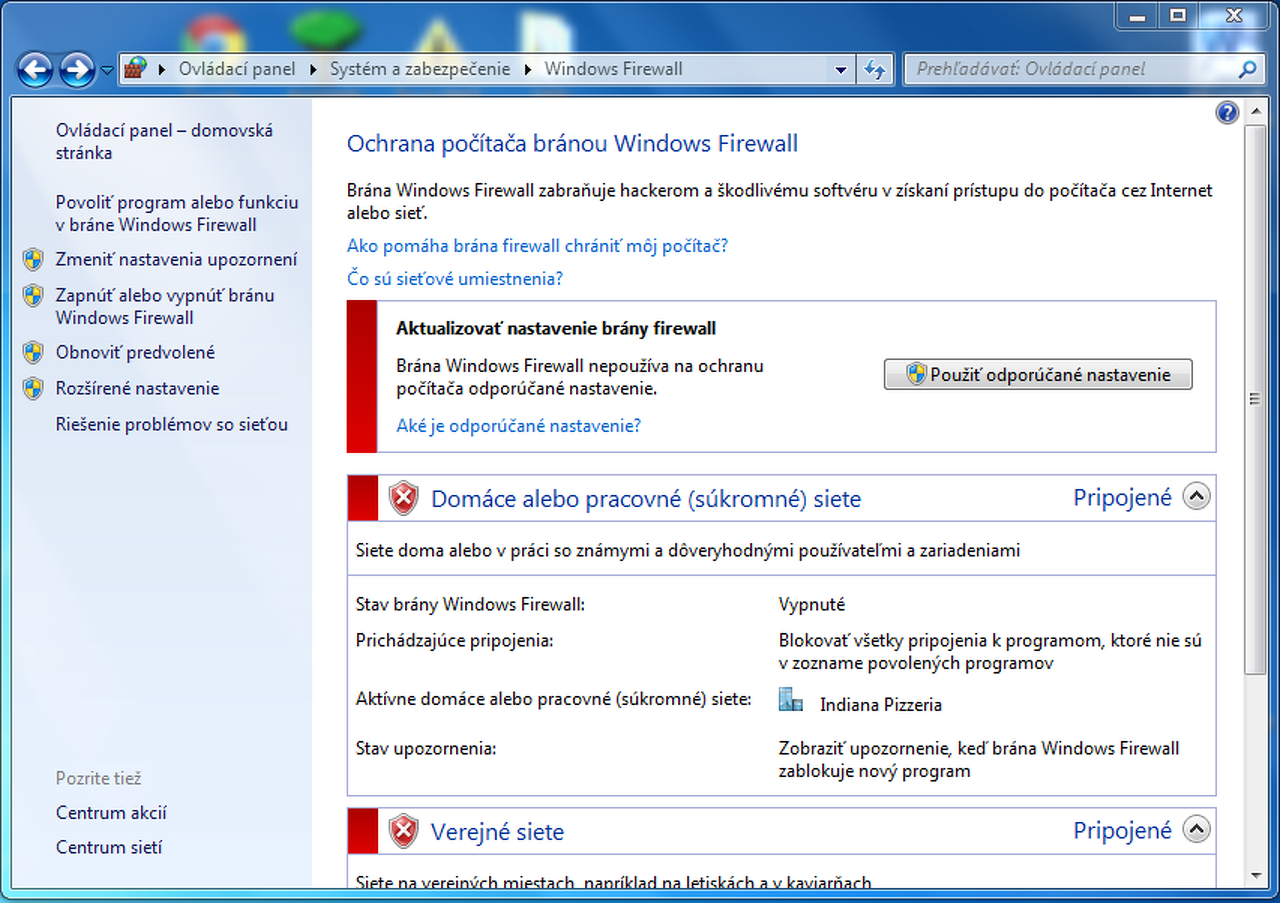
Task: Click the shield icon beside Rozšírené nastavenie
Action: pyautogui.click(x=33, y=388)
